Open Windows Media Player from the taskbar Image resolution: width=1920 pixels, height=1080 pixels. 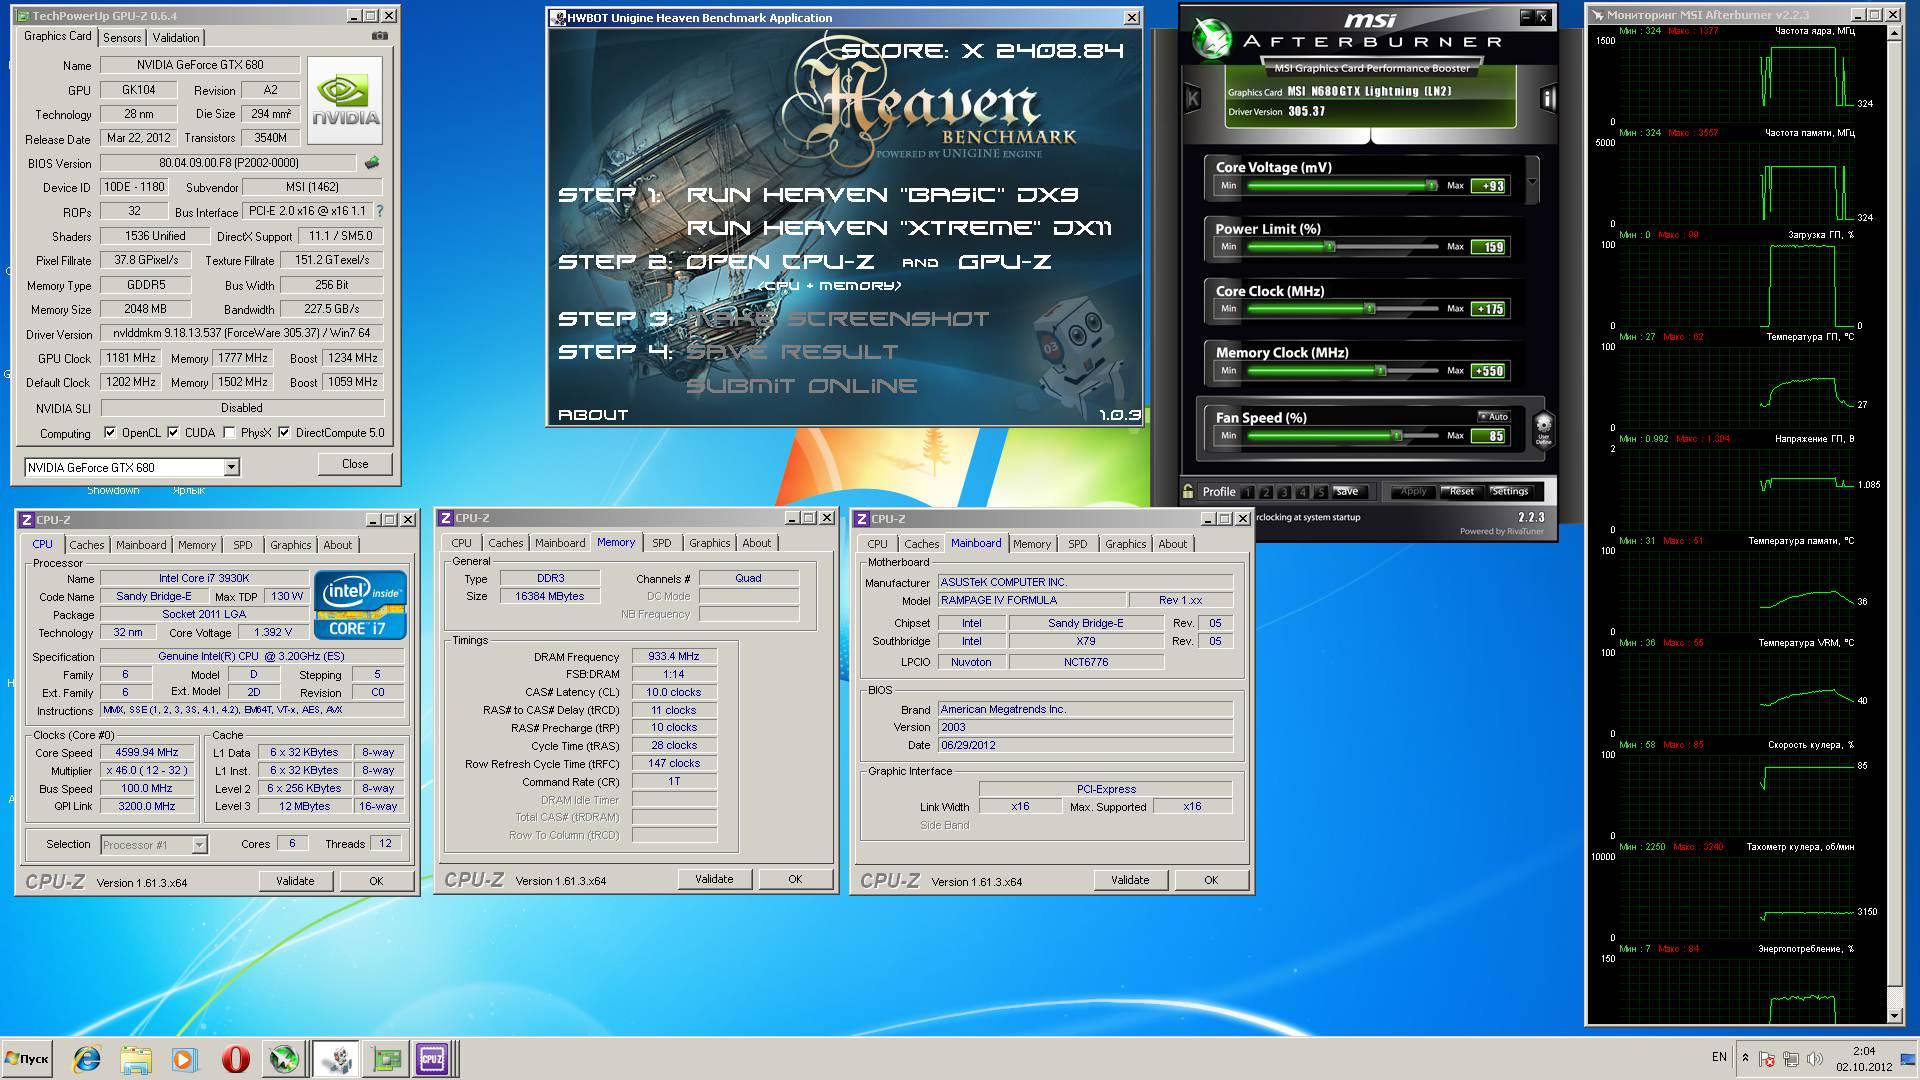(184, 1059)
